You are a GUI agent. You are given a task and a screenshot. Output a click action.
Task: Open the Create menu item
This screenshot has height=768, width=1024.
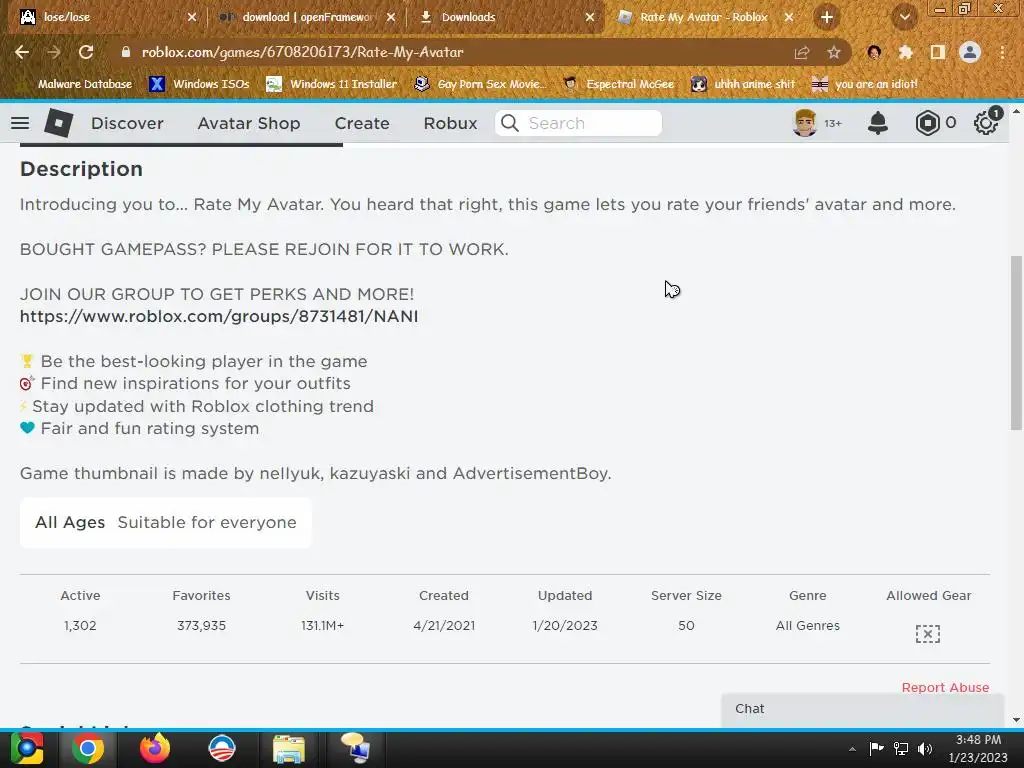click(362, 123)
